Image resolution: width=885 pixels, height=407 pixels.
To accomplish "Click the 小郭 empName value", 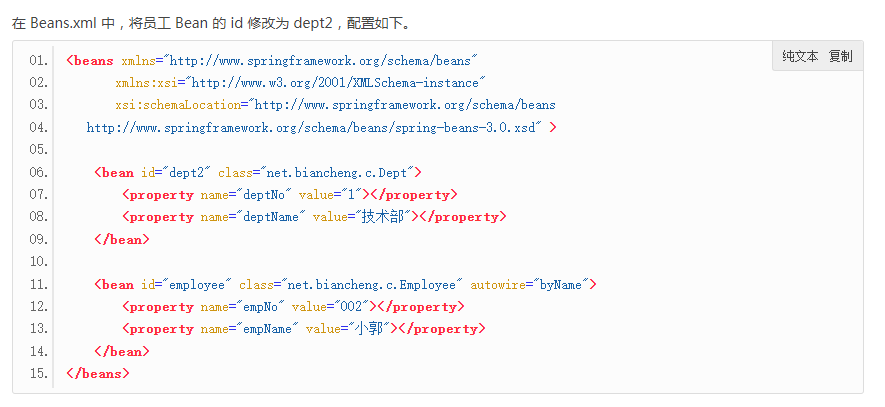I will (x=368, y=329).
